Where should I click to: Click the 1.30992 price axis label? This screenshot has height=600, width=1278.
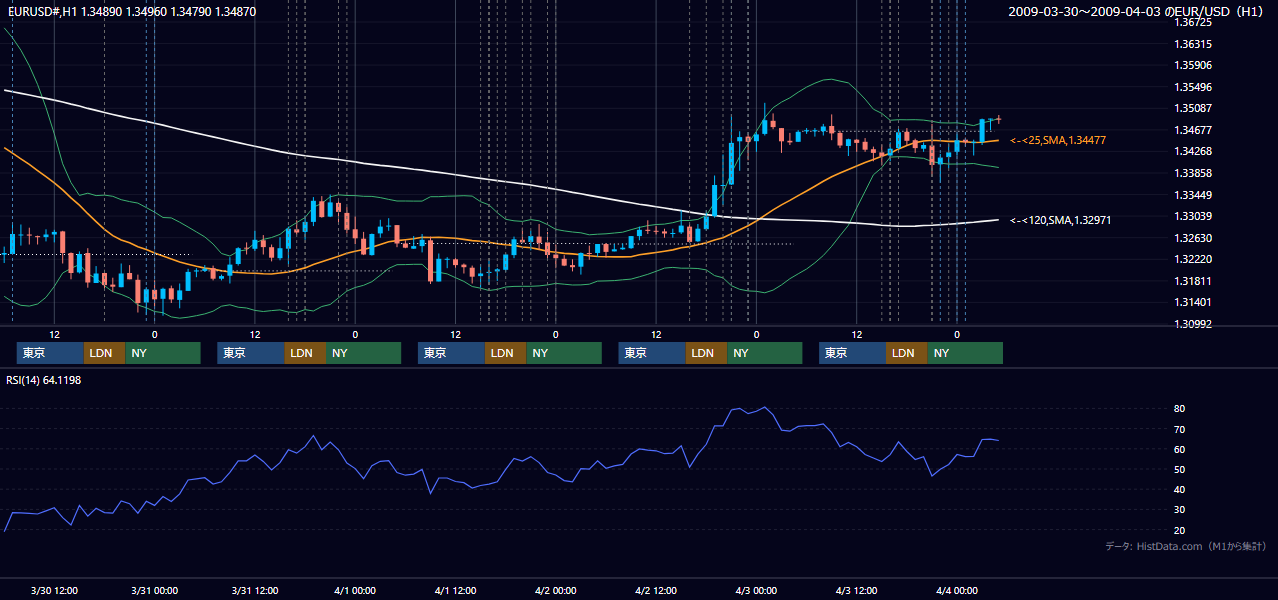1193,324
